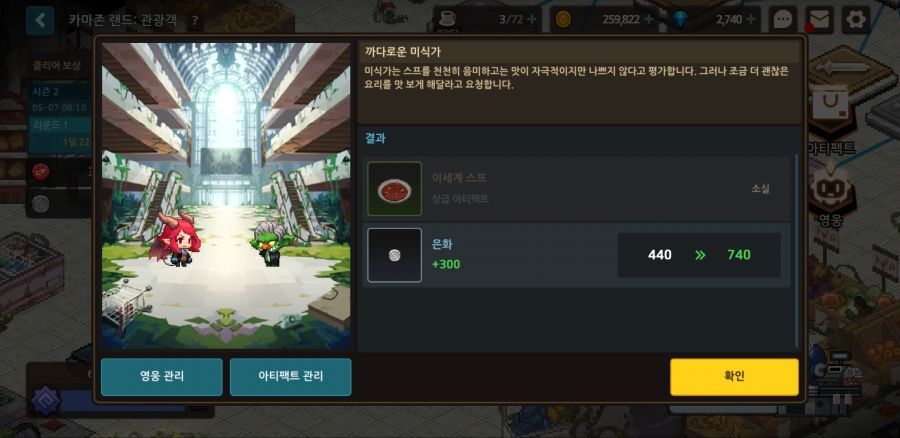The image size is (900, 438).
Task: Open the help question mark icon
Action: [x=195, y=21]
